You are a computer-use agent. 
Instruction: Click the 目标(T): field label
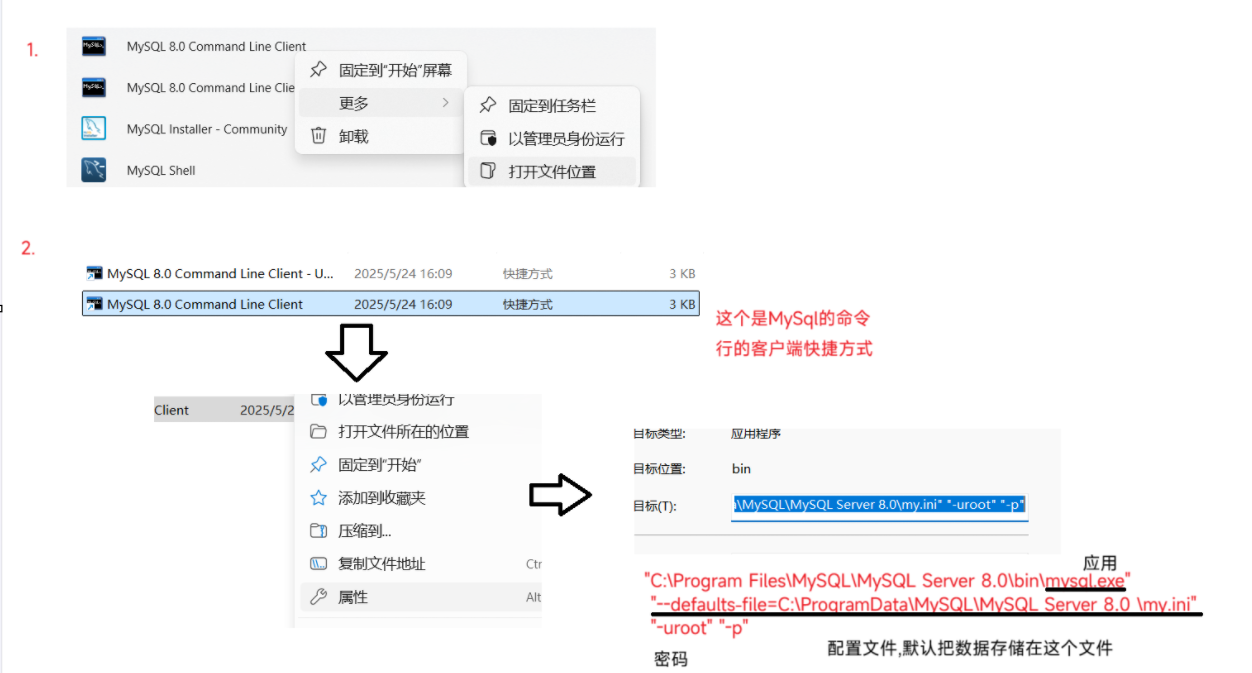655,506
